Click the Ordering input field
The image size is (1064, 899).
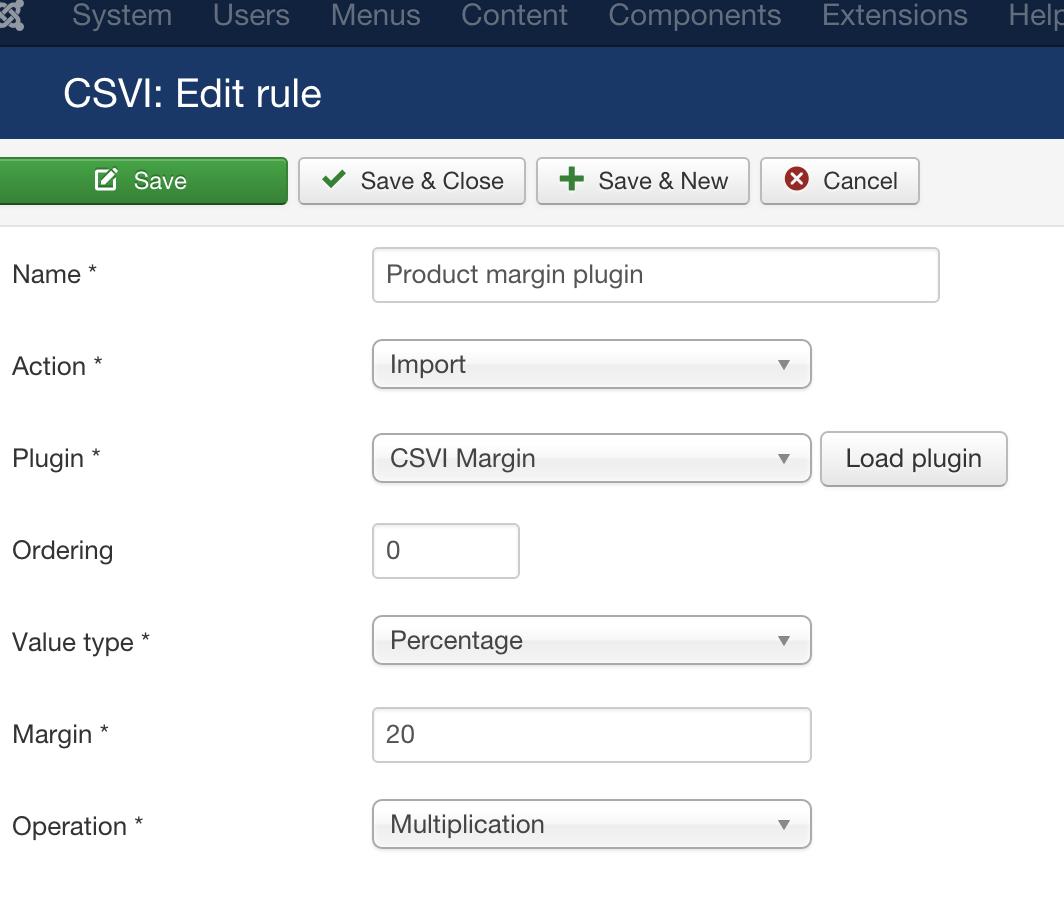tap(446, 551)
